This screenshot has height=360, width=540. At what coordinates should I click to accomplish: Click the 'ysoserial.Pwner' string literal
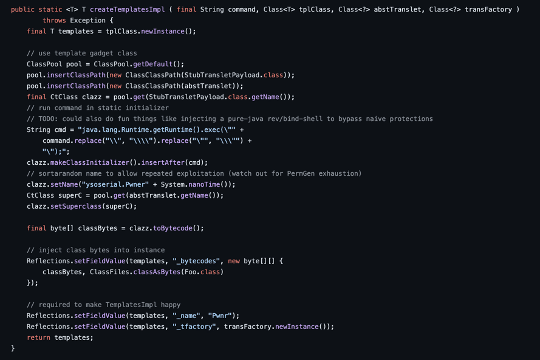[115, 185]
